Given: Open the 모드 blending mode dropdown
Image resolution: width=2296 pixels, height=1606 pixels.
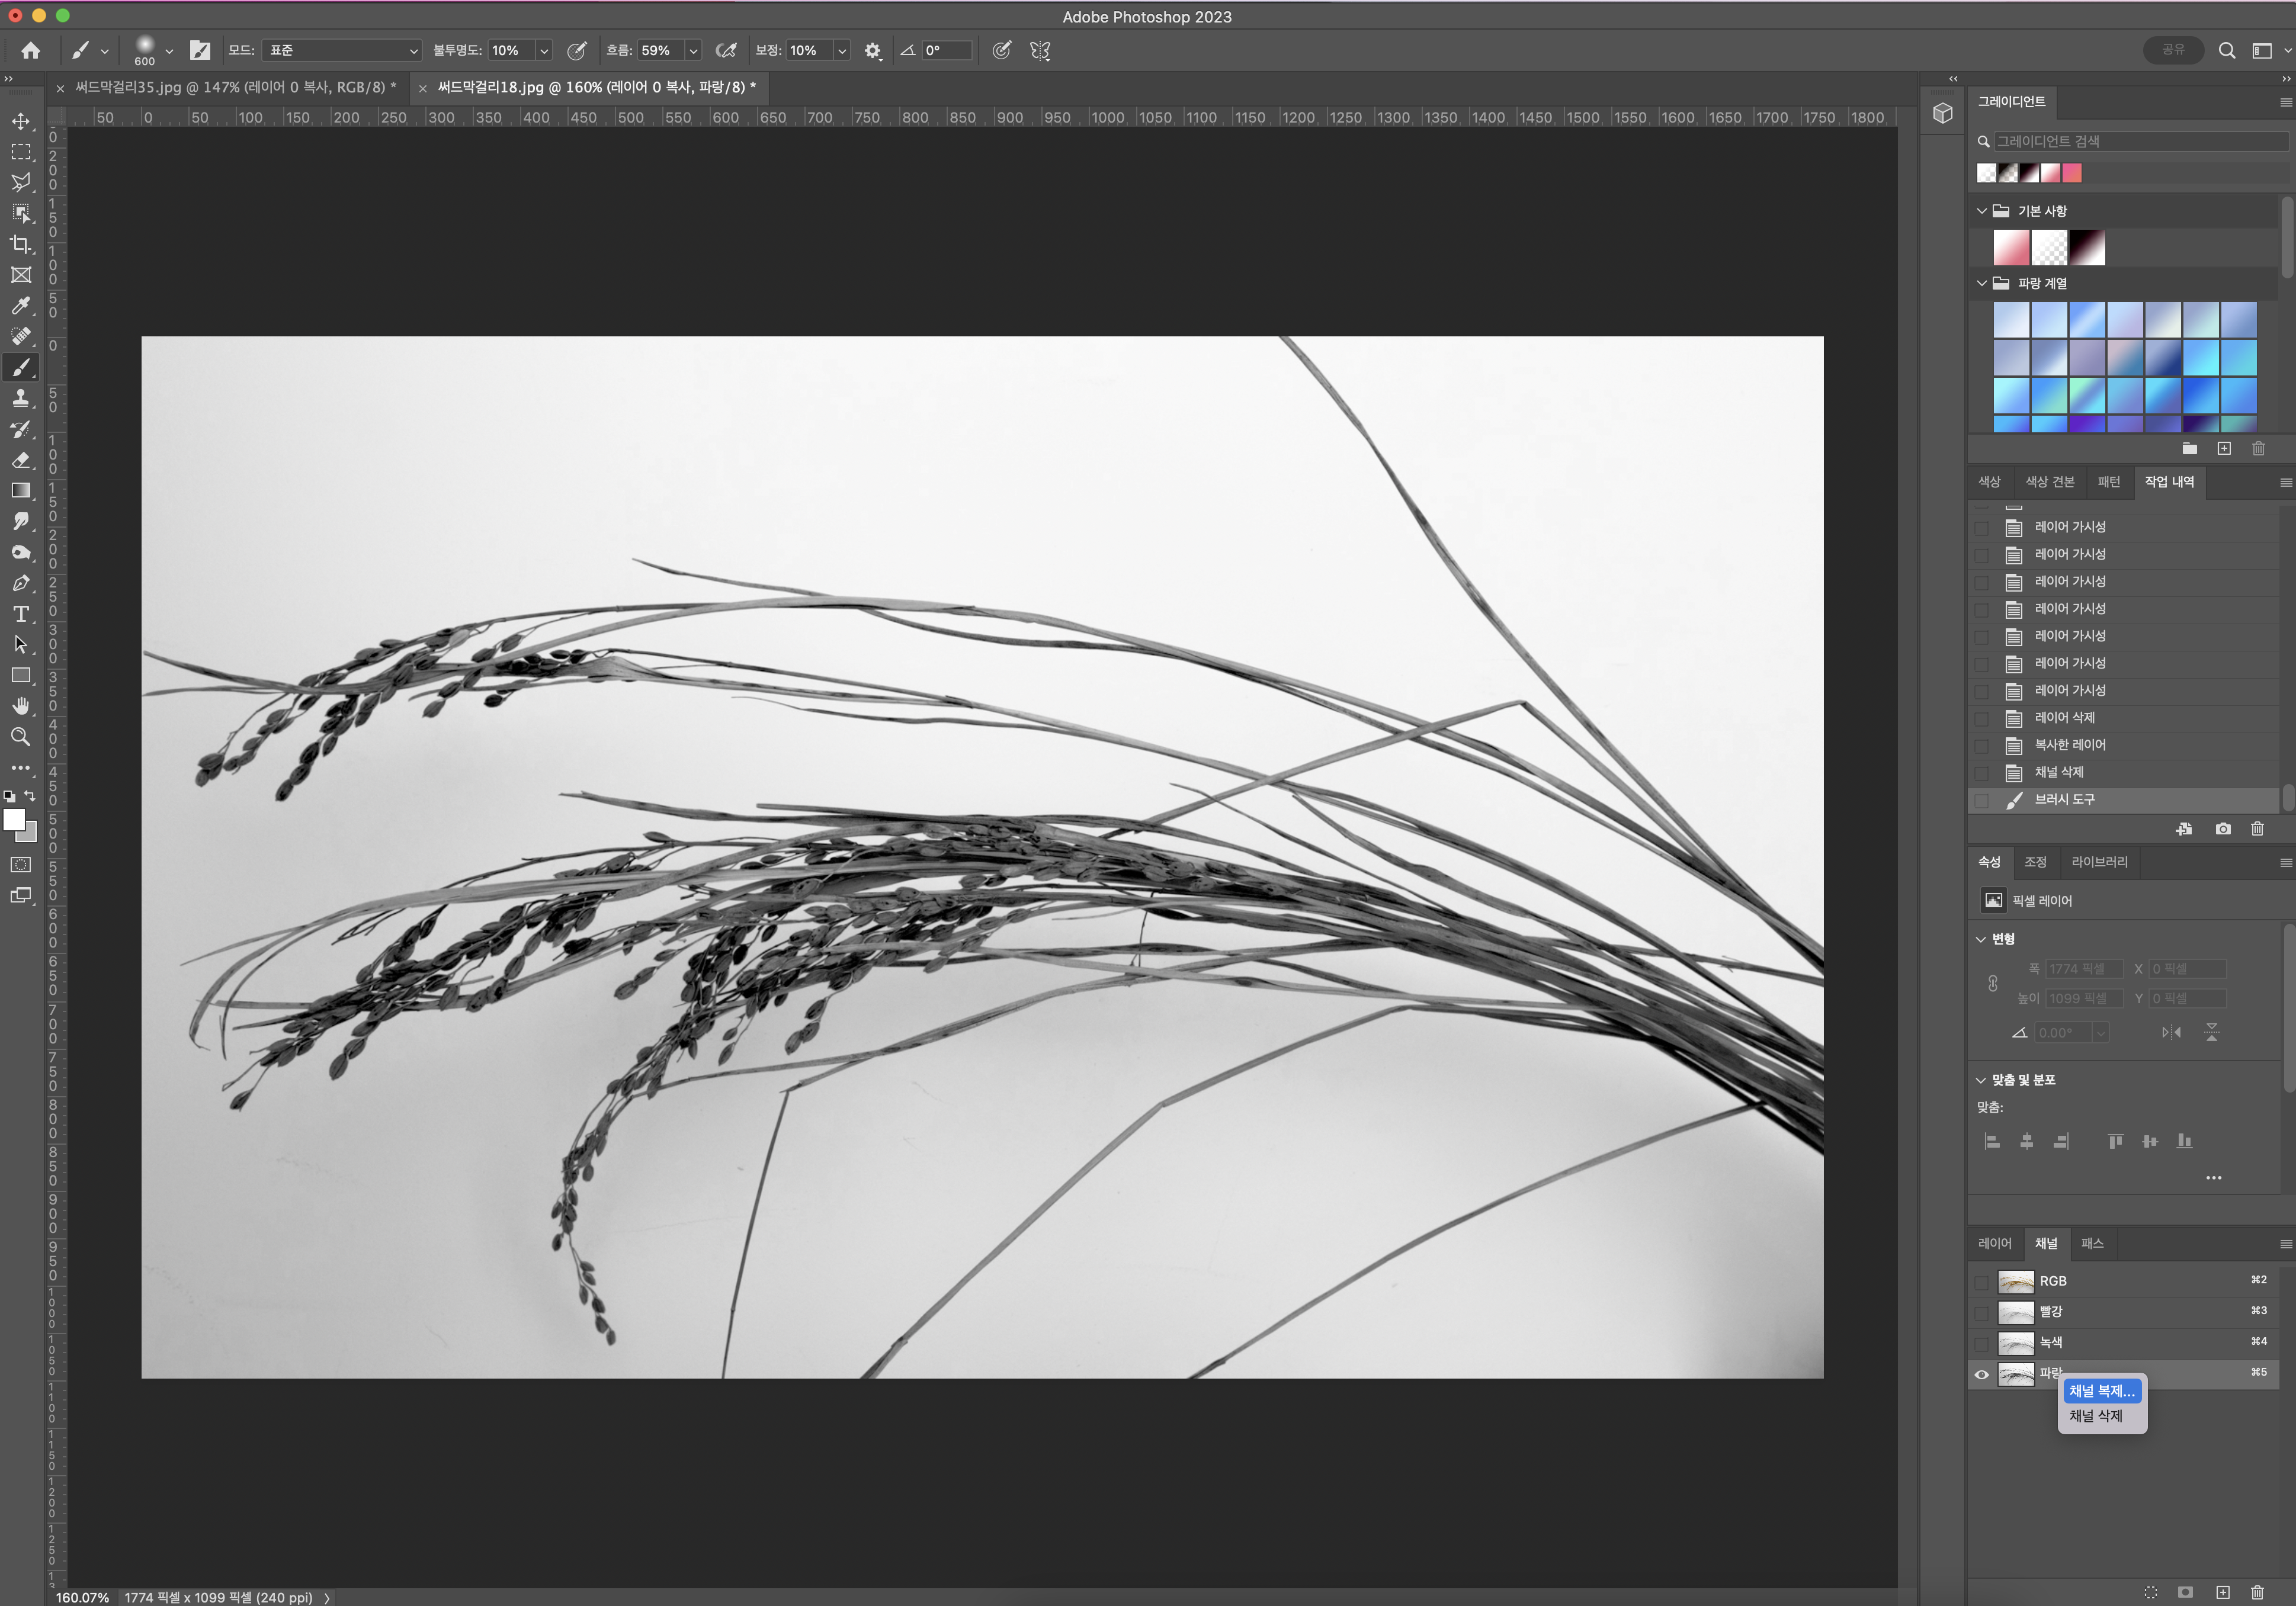Looking at the screenshot, I should coord(341,50).
